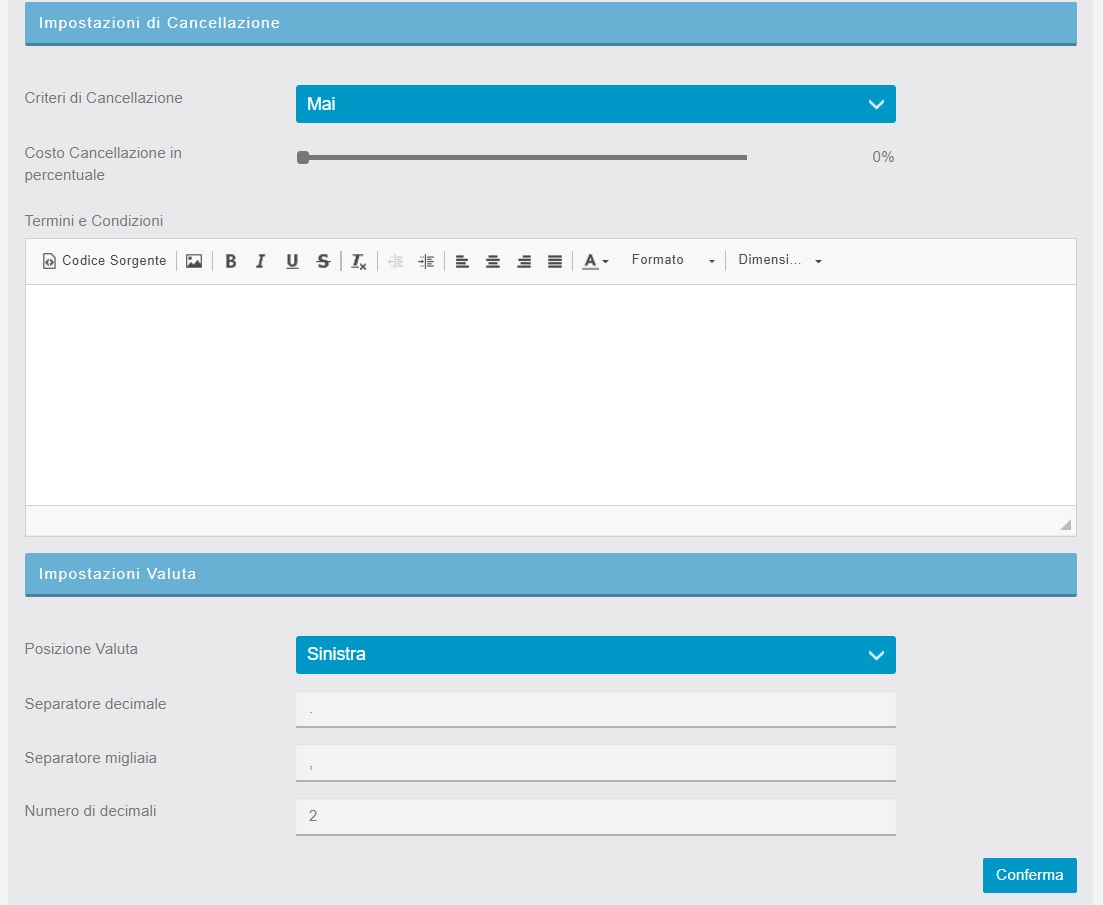Screen dimensions: 1103x905
Task: Justify the text alignment
Action: [555, 261]
